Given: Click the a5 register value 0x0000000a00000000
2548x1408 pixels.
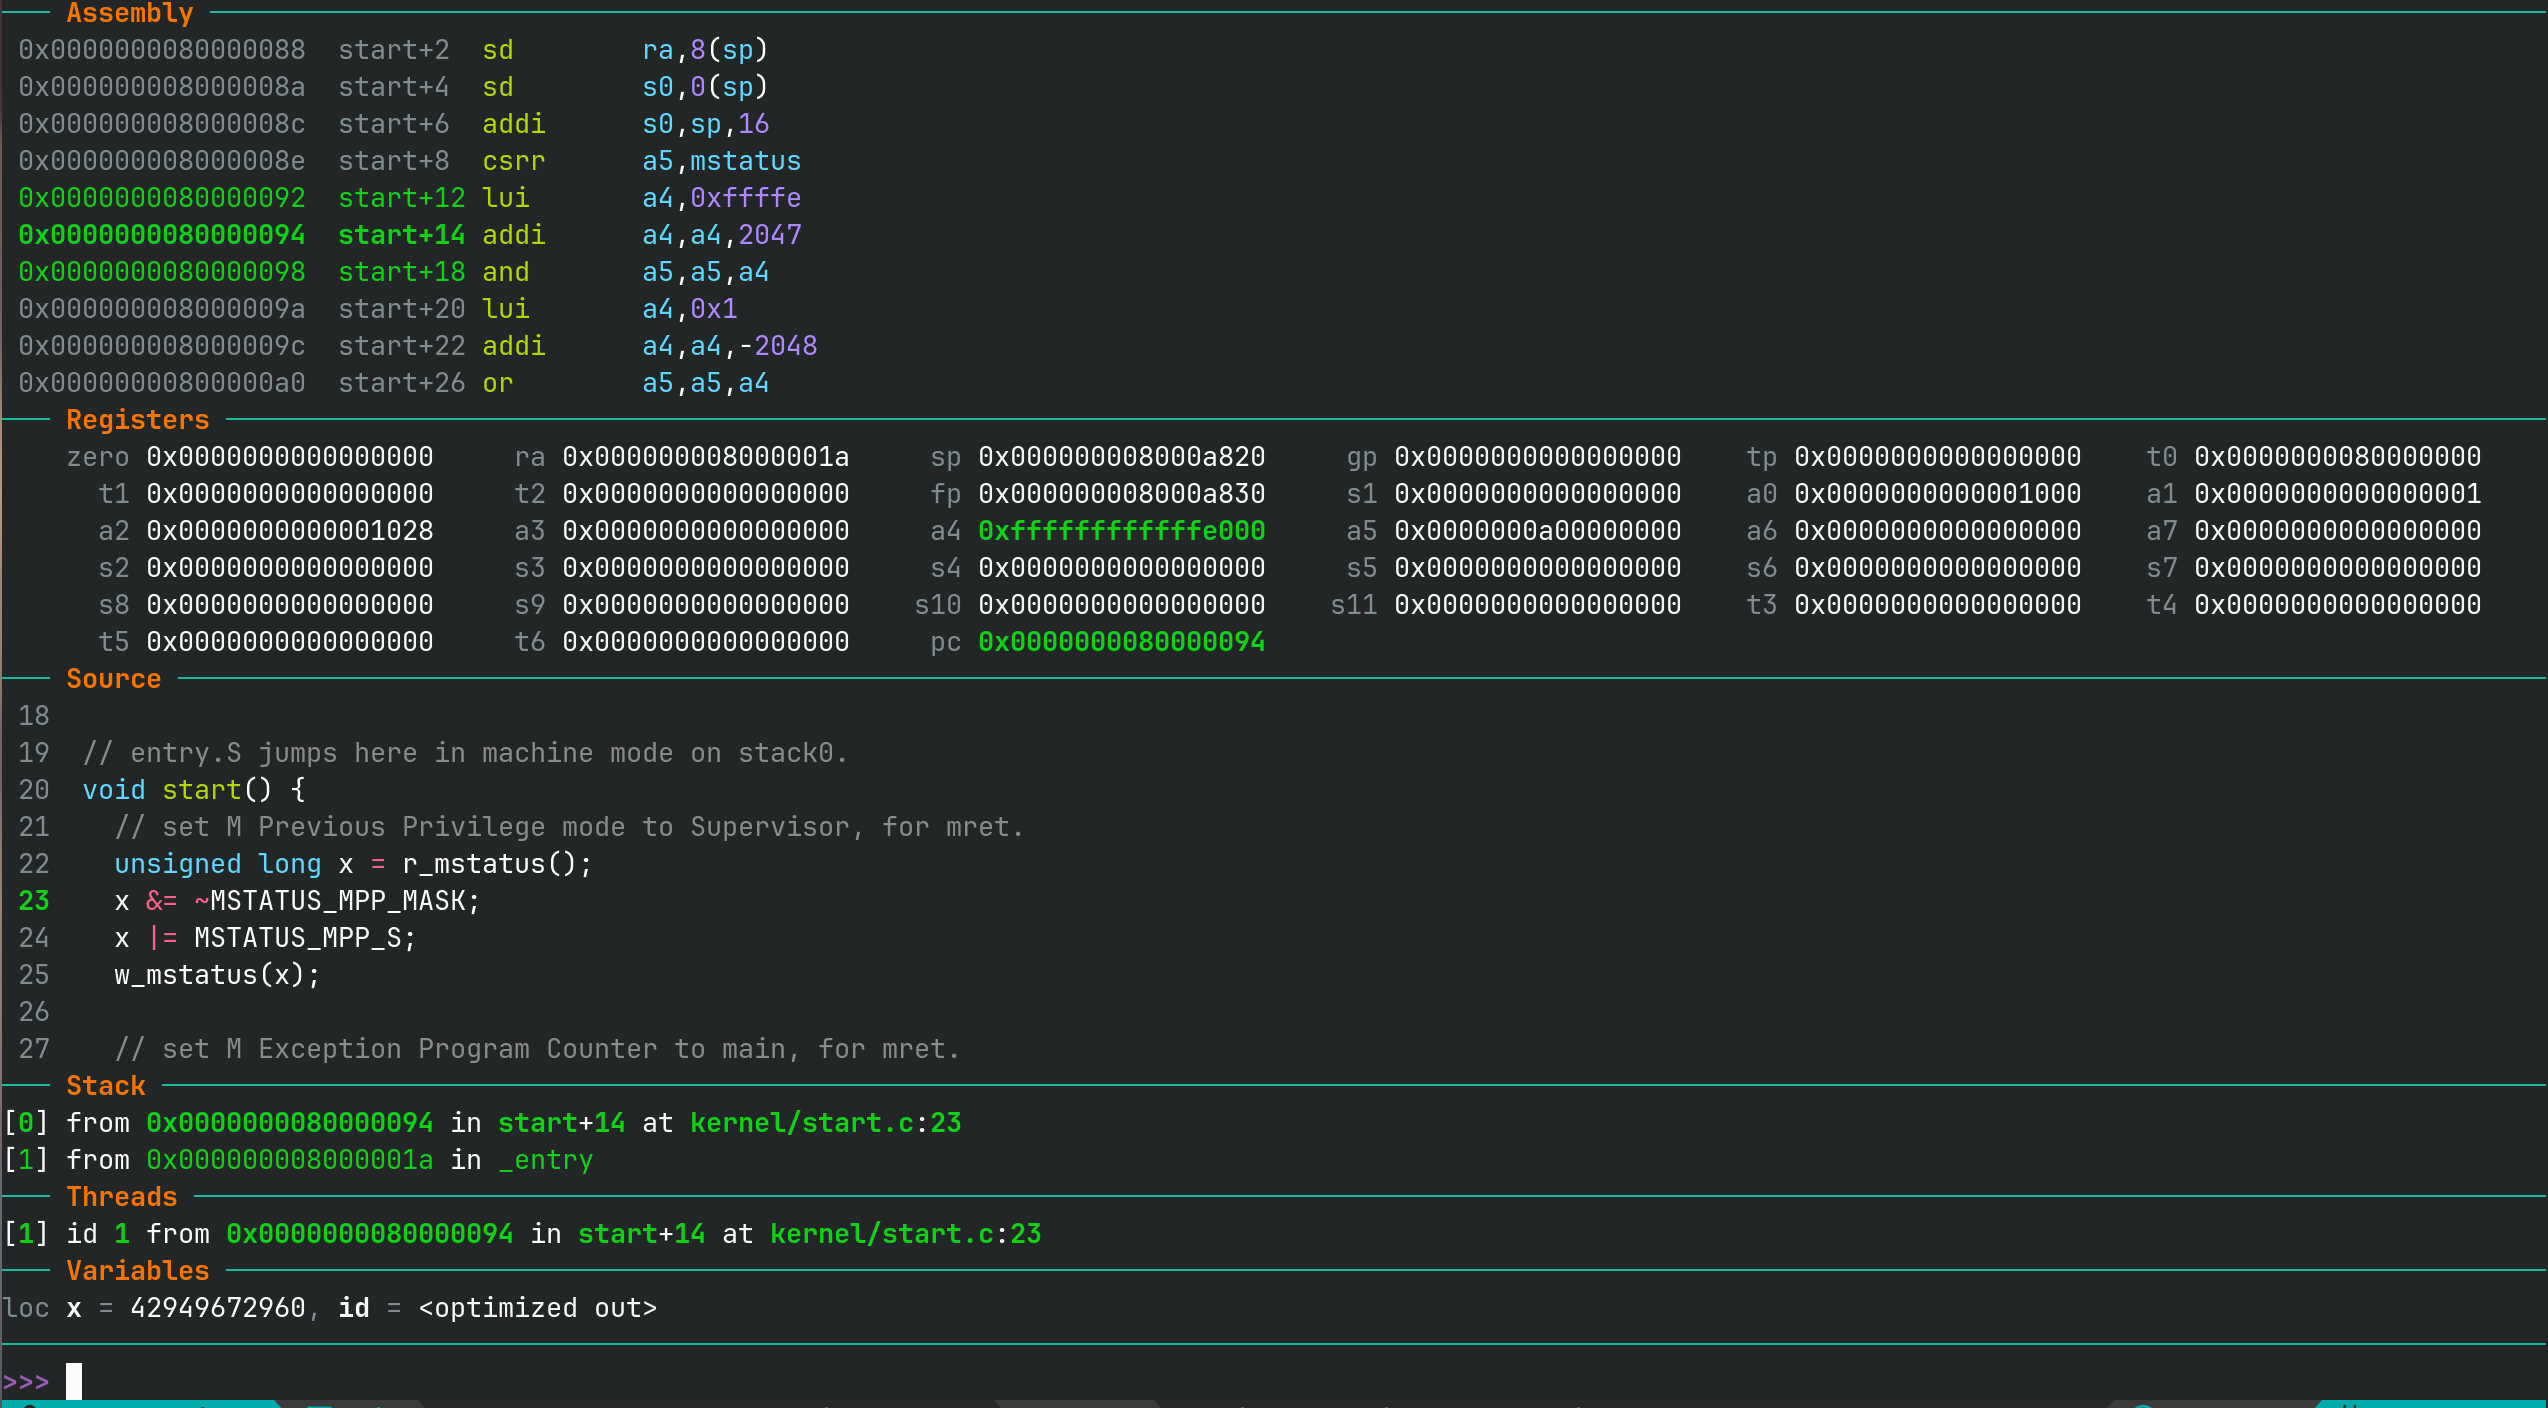Looking at the screenshot, I should [x=1538, y=531].
